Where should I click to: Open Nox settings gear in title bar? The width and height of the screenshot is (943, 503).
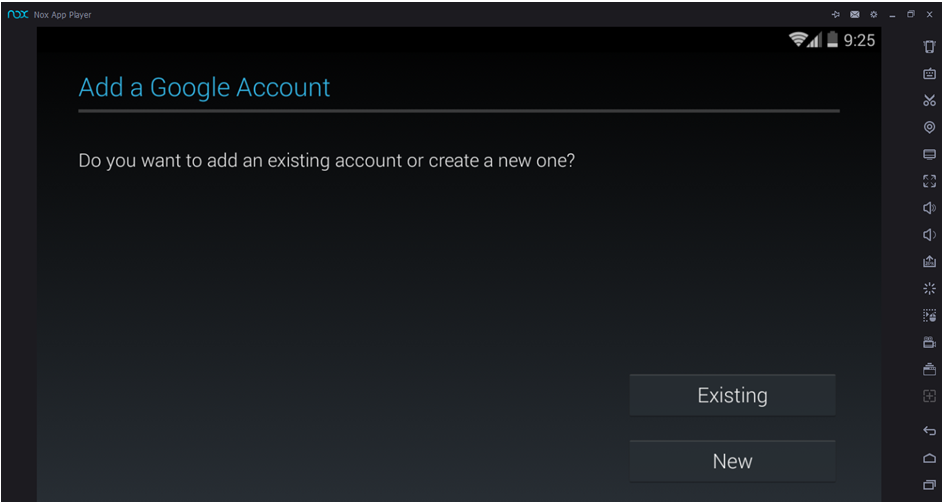[x=873, y=15]
